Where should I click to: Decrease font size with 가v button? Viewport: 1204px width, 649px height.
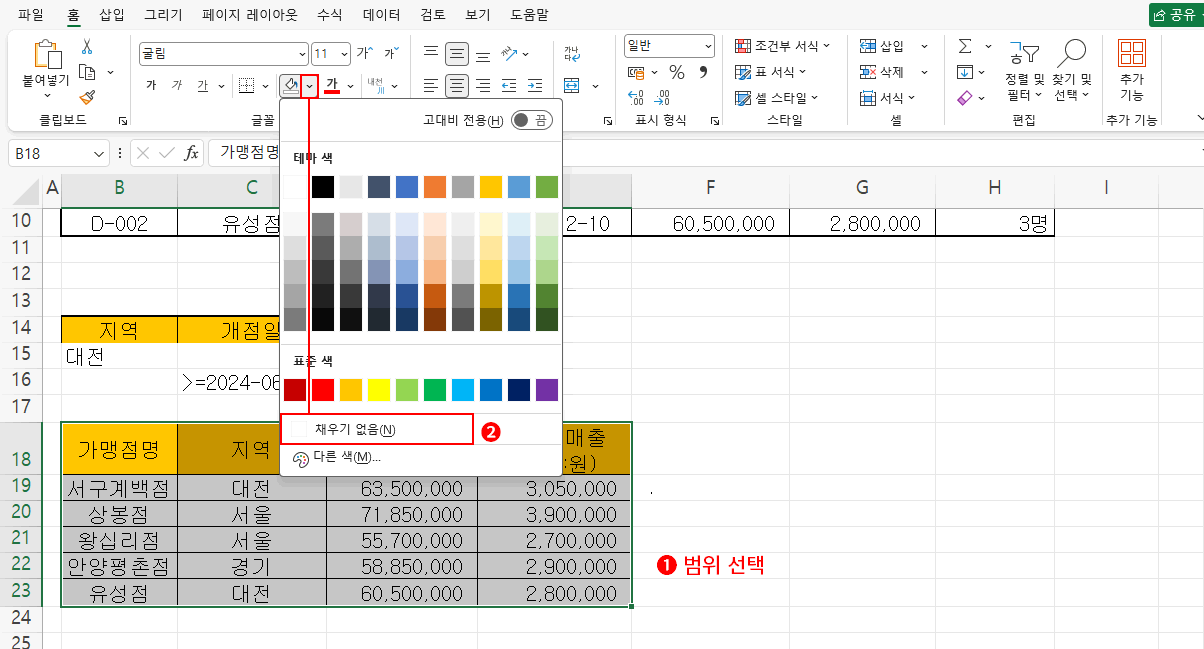point(391,53)
